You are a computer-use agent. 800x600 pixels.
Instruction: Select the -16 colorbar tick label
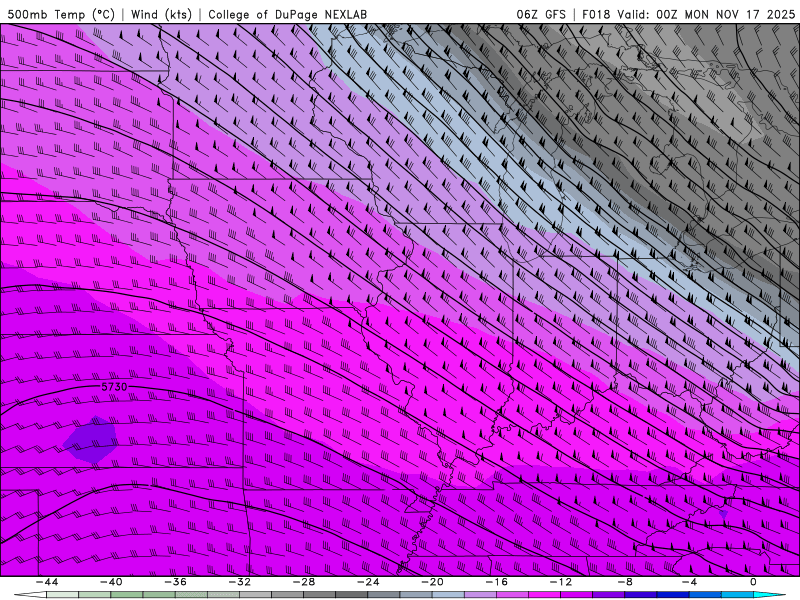tap(497, 582)
